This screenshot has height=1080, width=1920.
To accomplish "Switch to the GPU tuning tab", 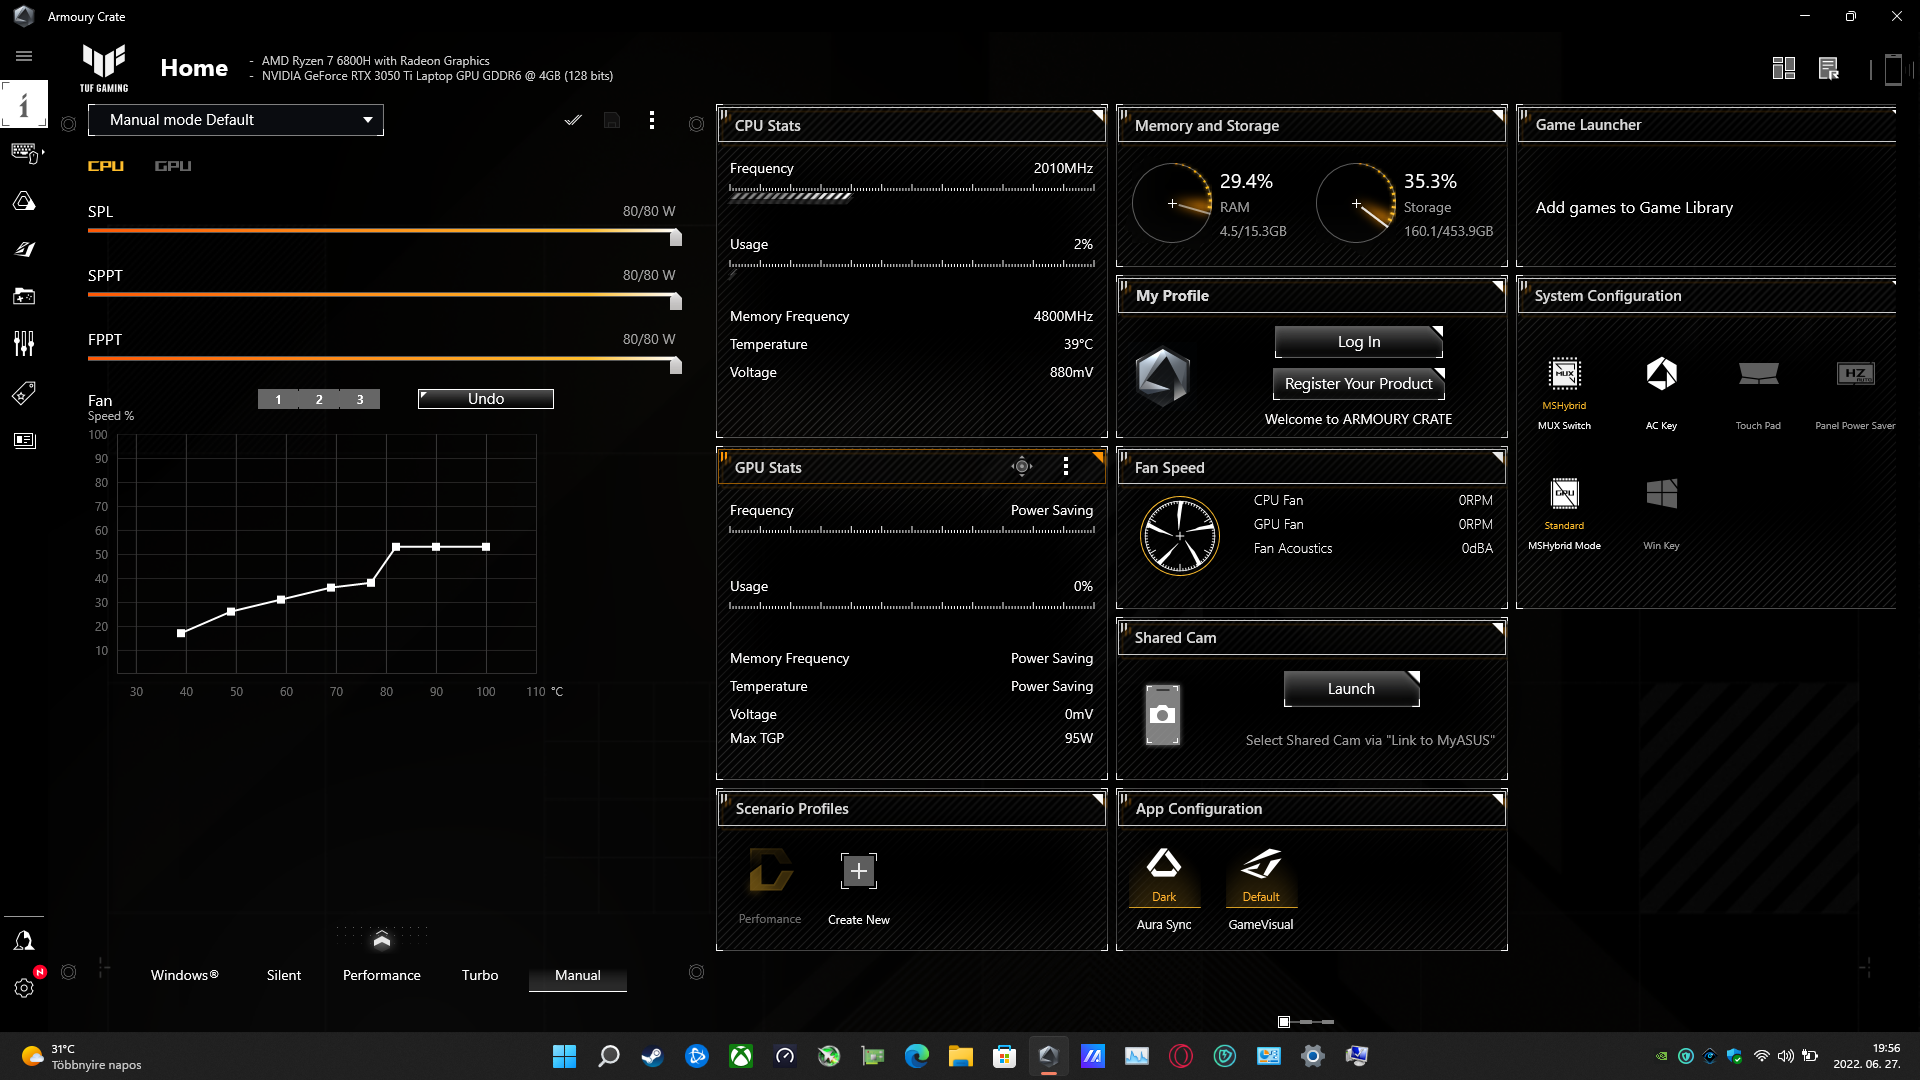I will 173,166.
